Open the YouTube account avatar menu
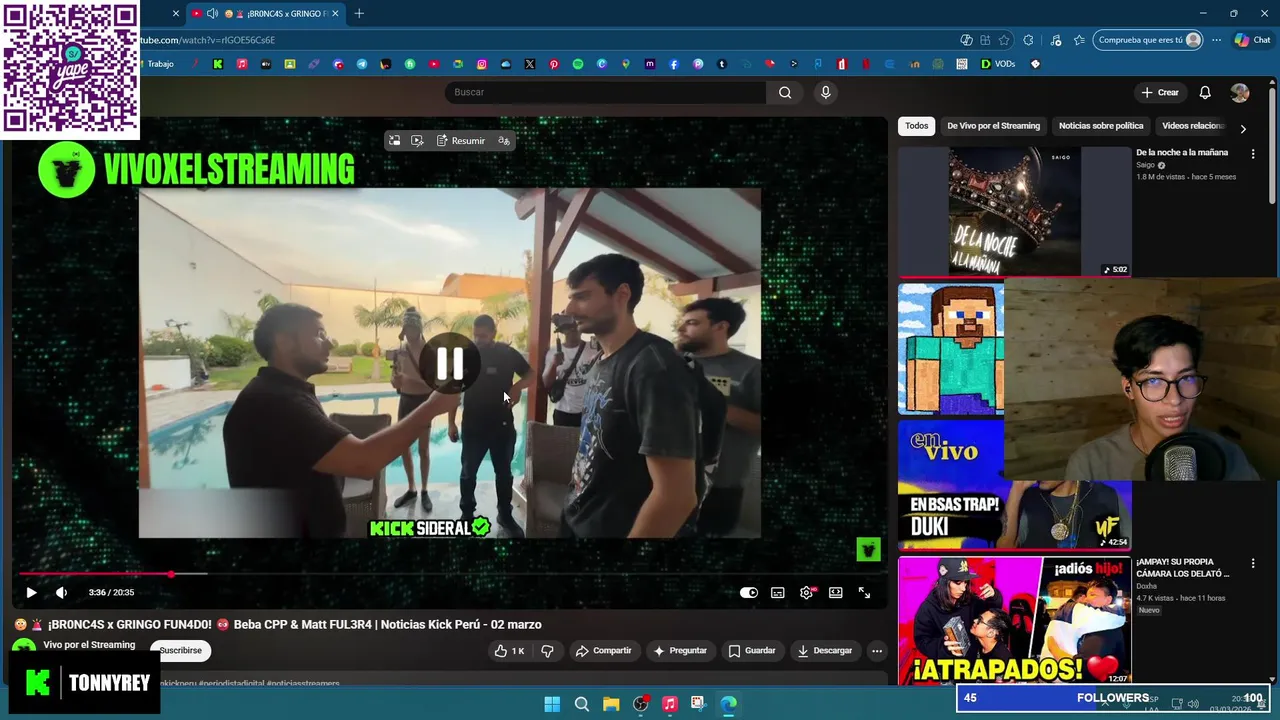Image resolution: width=1280 pixels, height=720 pixels. 1240,92
